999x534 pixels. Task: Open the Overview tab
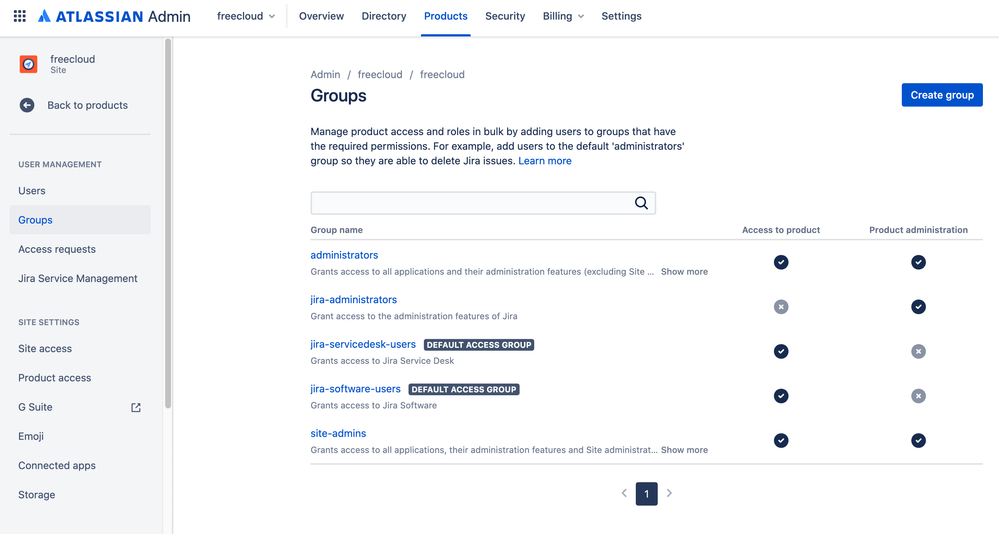(321, 16)
